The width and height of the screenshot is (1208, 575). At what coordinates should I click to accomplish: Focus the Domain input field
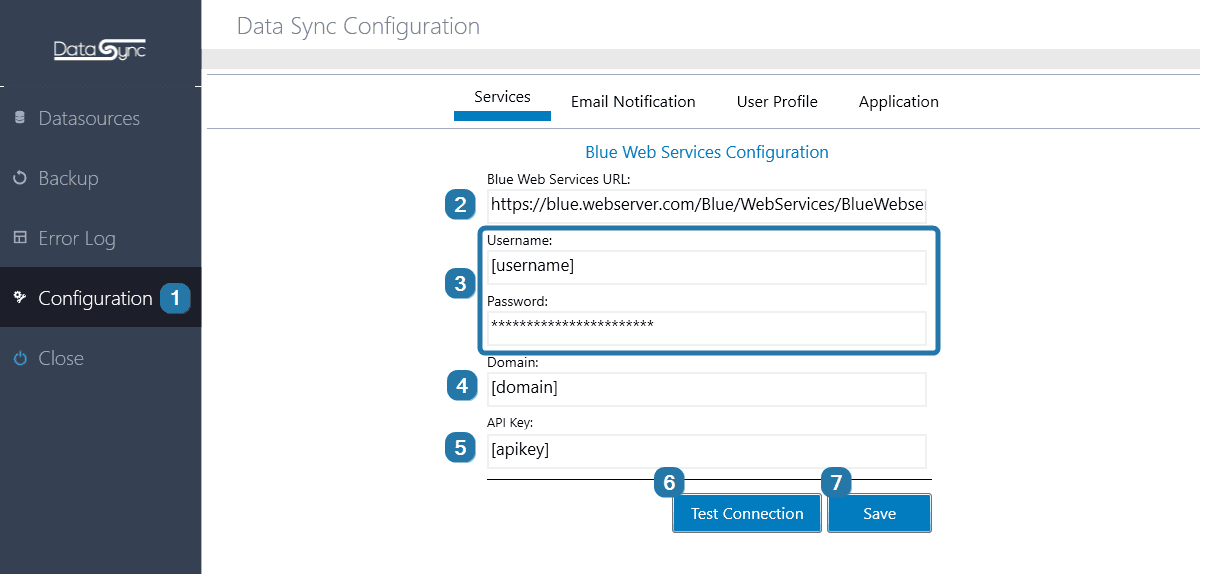coord(707,389)
